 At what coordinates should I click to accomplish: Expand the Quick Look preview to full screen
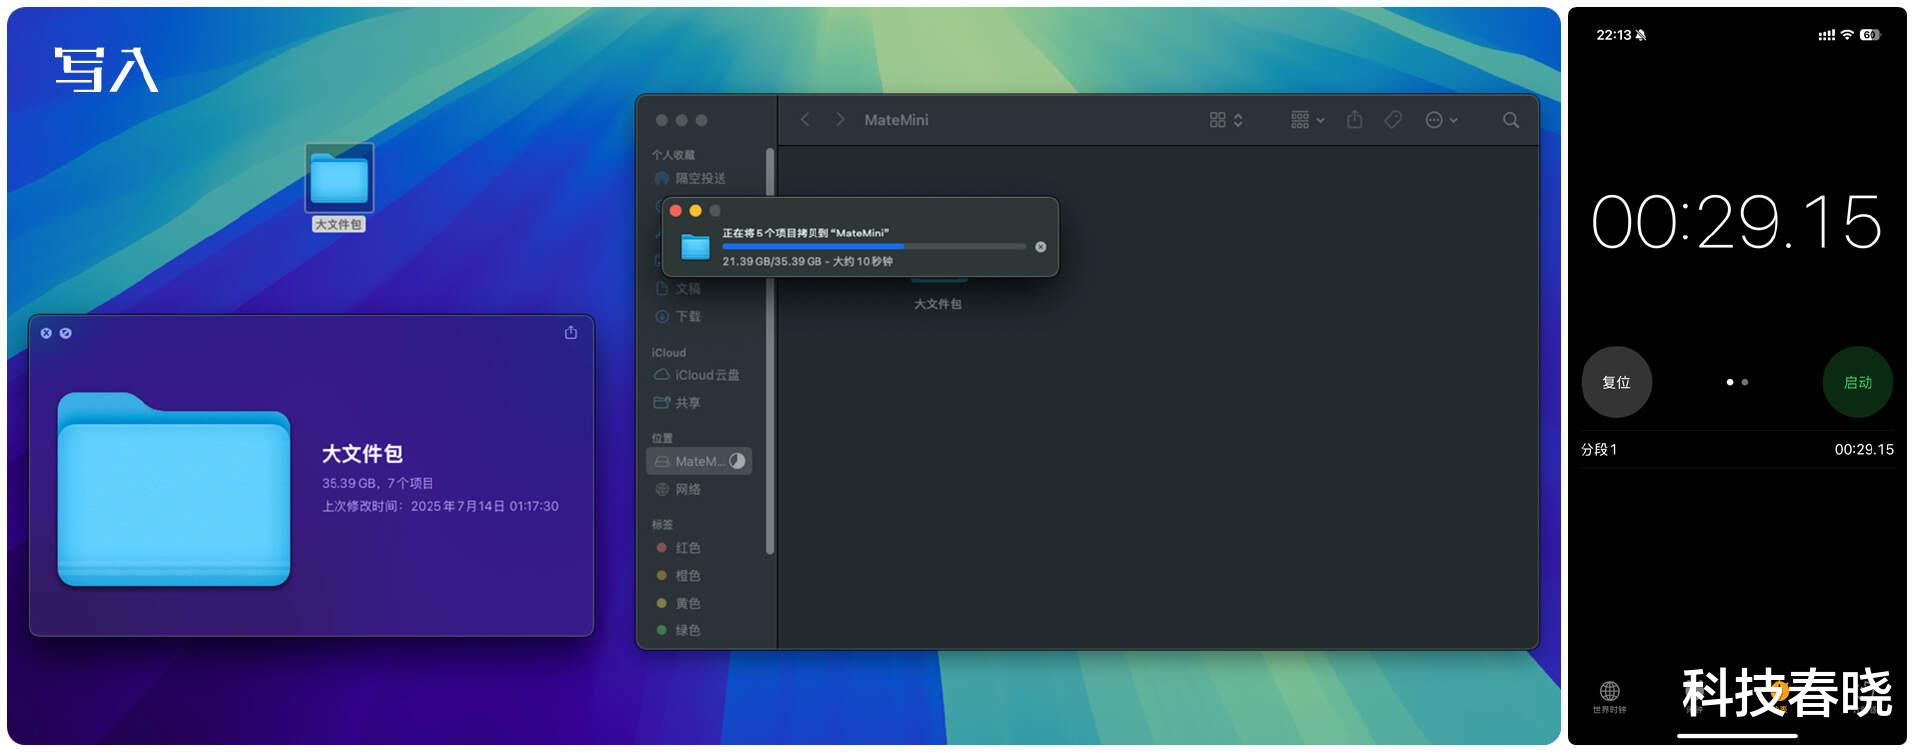(x=66, y=333)
